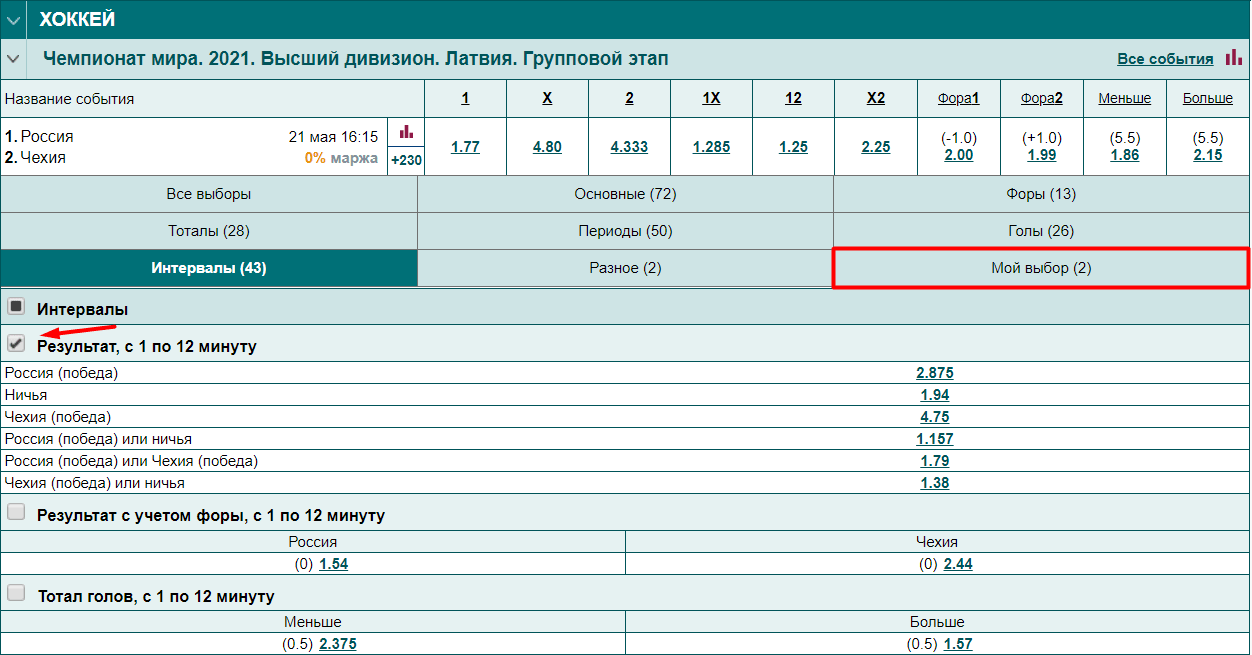The height and width of the screenshot is (655, 1252).
Task: Click the Все события link
Action: [x=1165, y=59]
